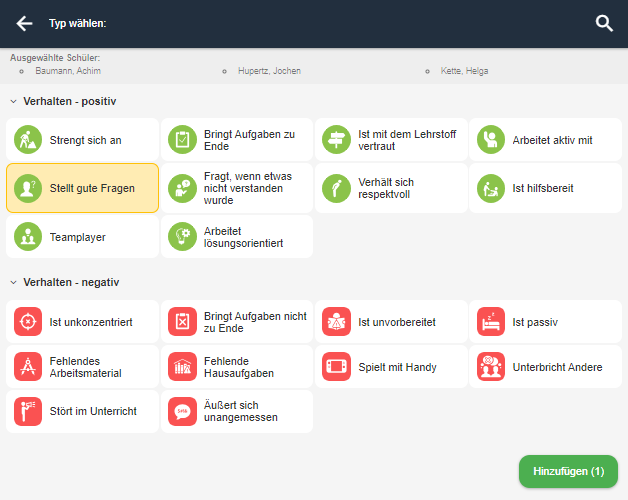The width and height of the screenshot is (628, 500).
Task: Select 'Äußert sich unangemessen' tile
Action: pos(237,411)
